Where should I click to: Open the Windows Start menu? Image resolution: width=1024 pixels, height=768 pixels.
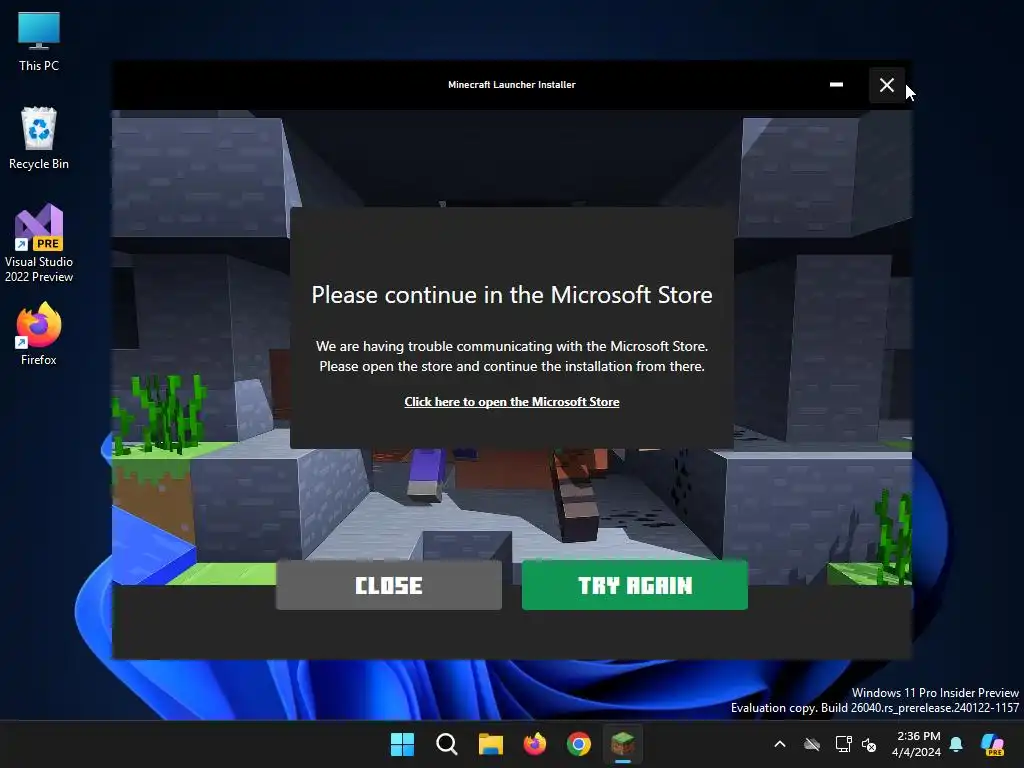[x=402, y=744]
